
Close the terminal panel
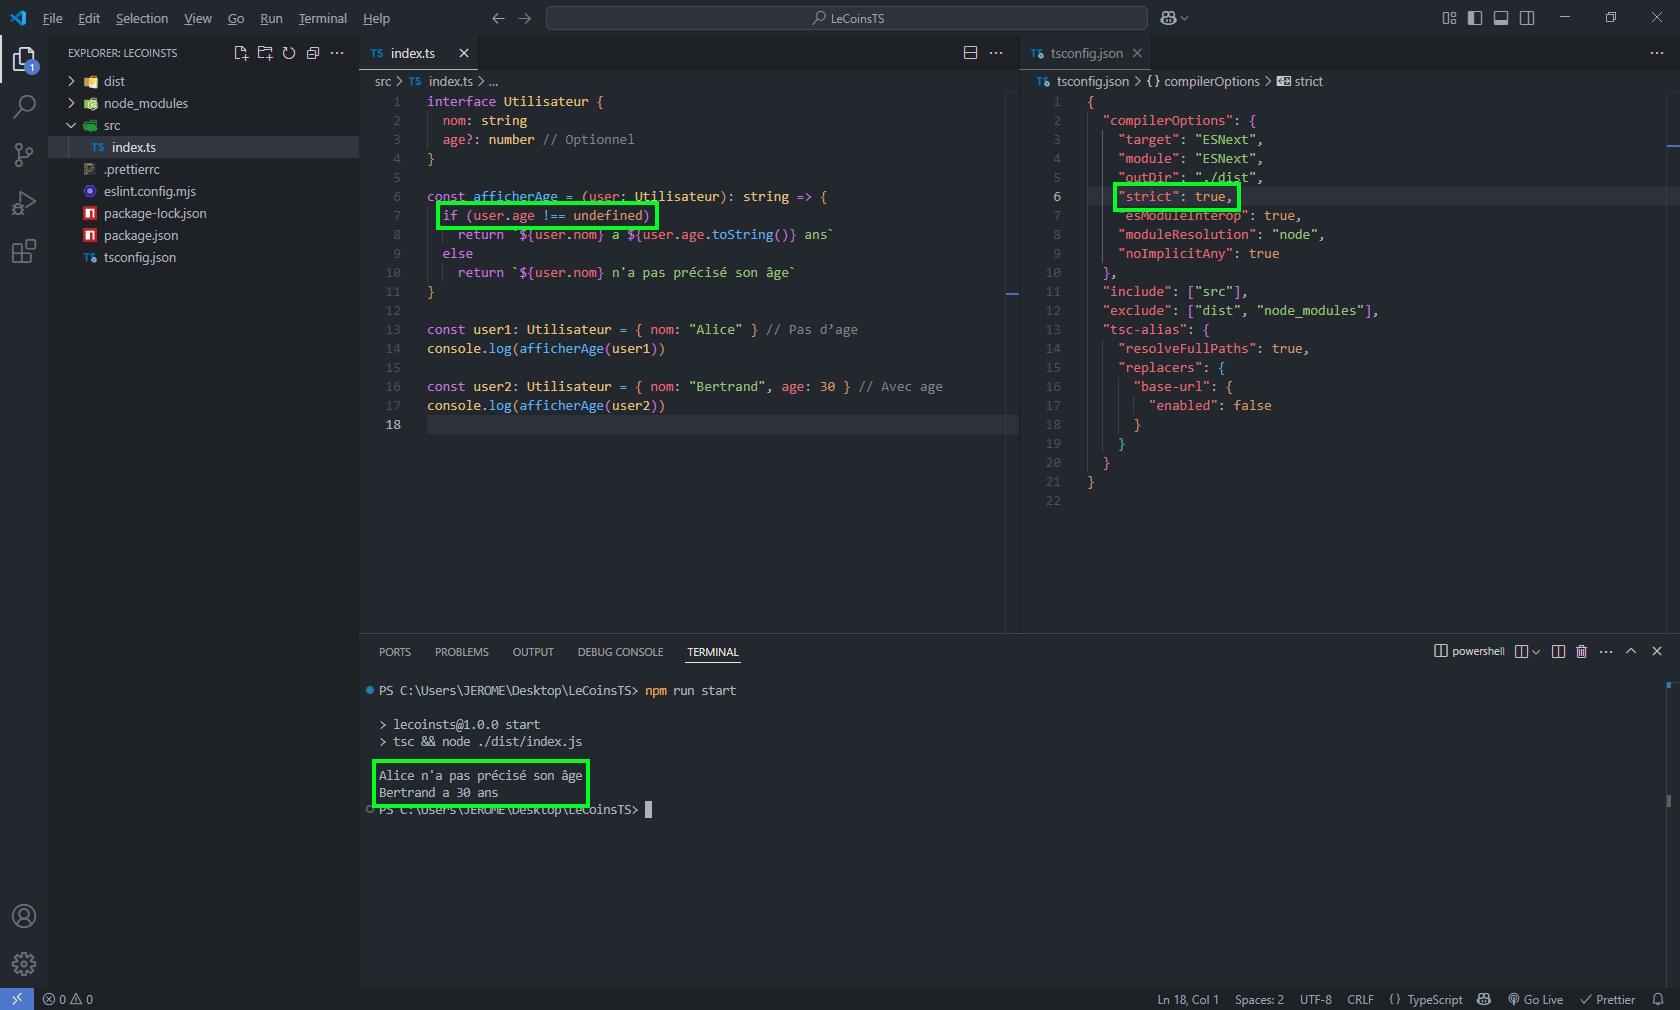coord(1657,651)
